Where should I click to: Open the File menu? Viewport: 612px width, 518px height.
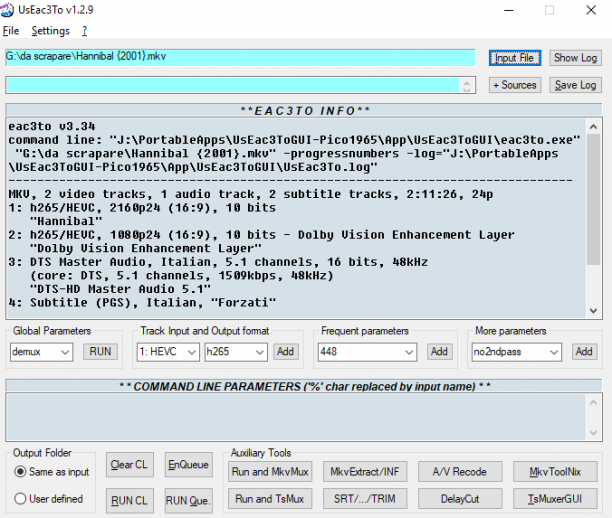click(x=11, y=31)
